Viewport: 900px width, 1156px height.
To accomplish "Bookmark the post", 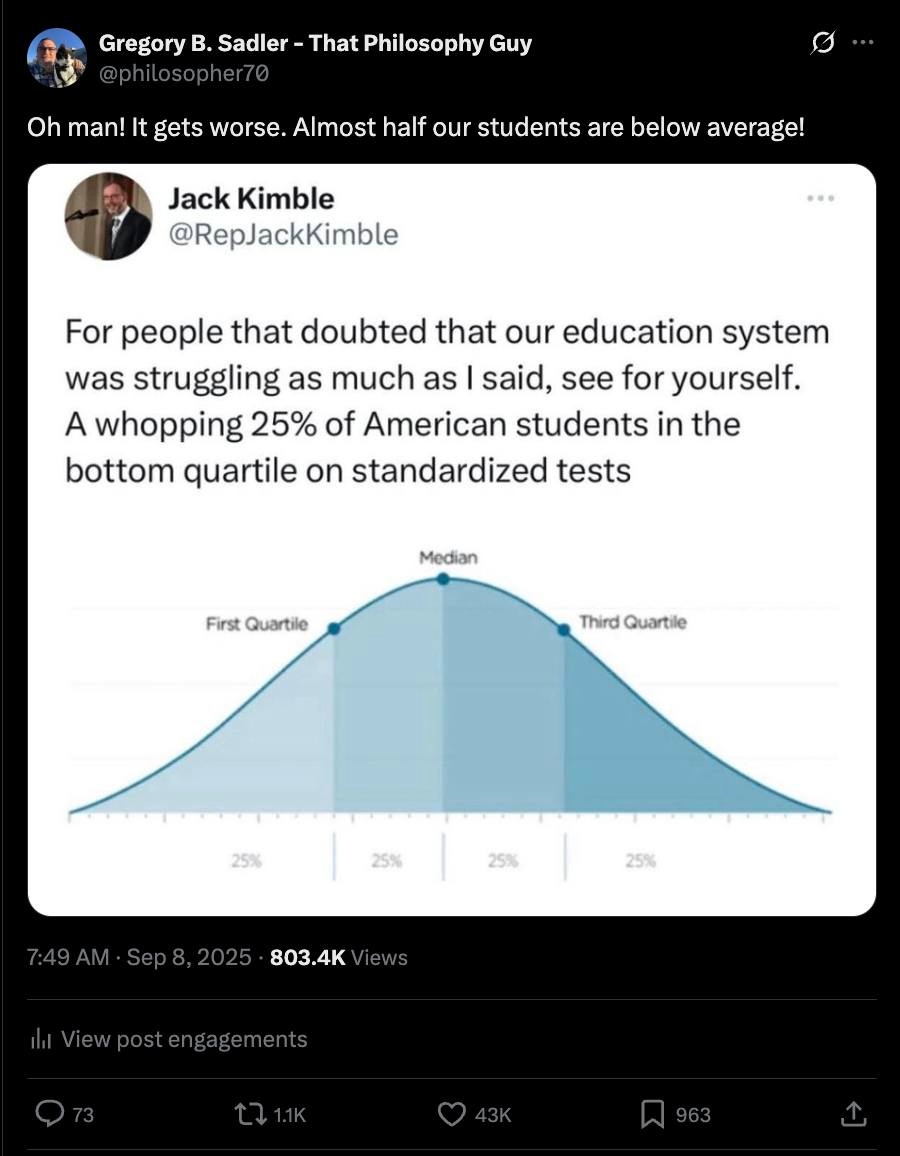I will (653, 1113).
